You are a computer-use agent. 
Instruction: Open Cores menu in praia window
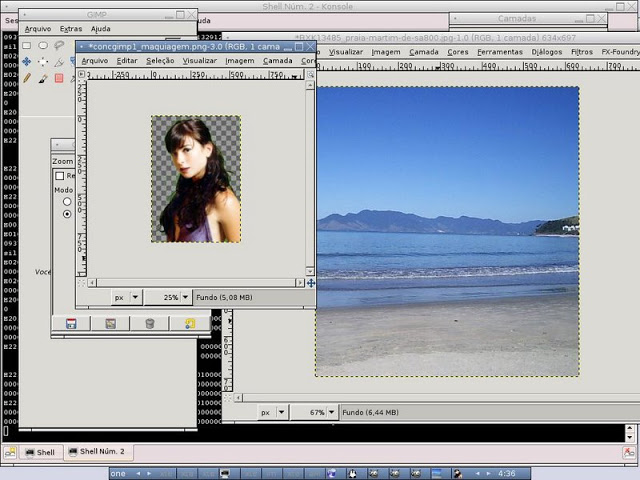458,52
